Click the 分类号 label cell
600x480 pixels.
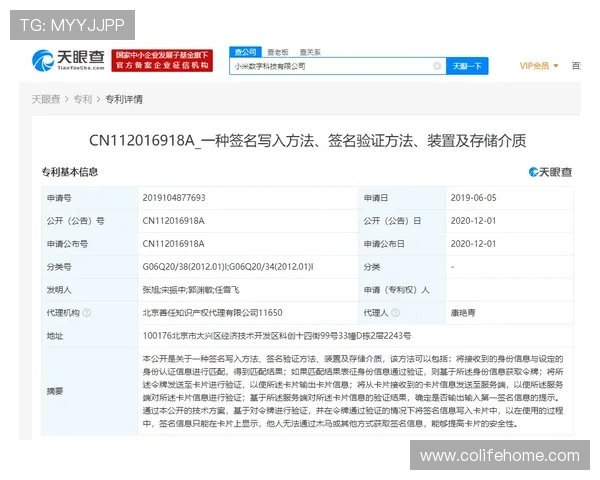(90, 267)
